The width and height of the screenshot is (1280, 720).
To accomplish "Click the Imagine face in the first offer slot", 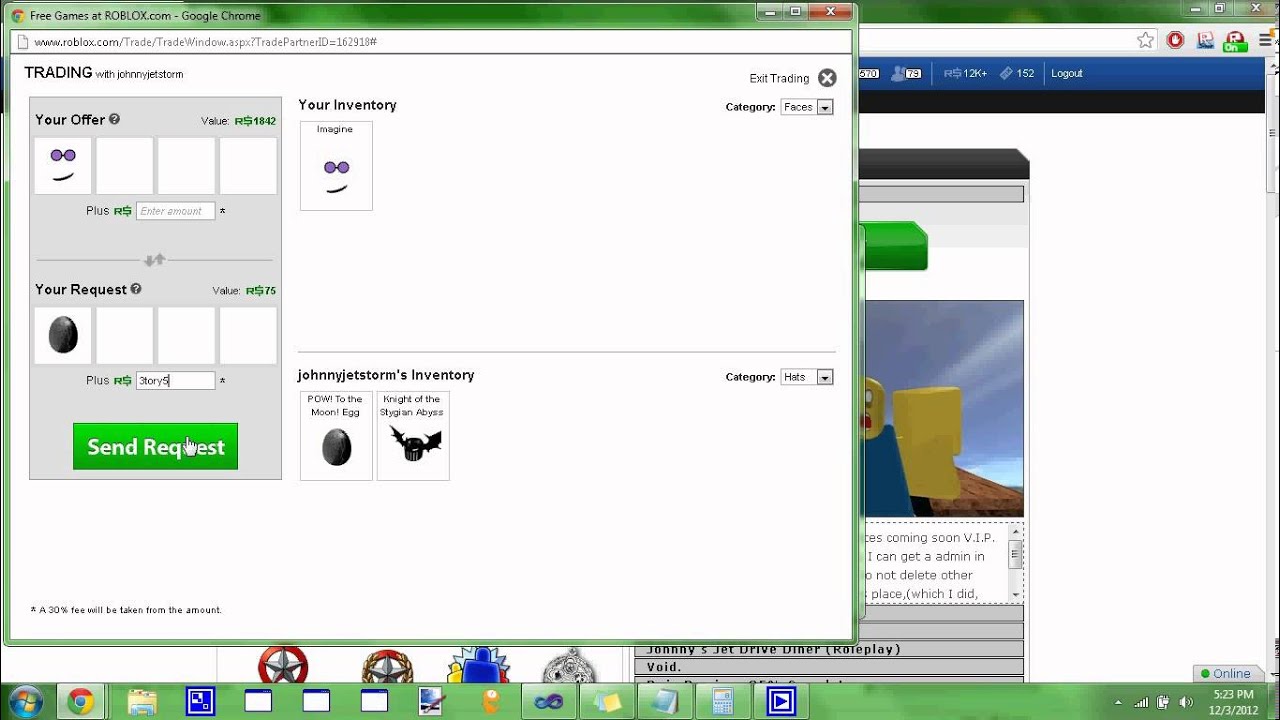I will pyautogui.click(x=63, y=165).
